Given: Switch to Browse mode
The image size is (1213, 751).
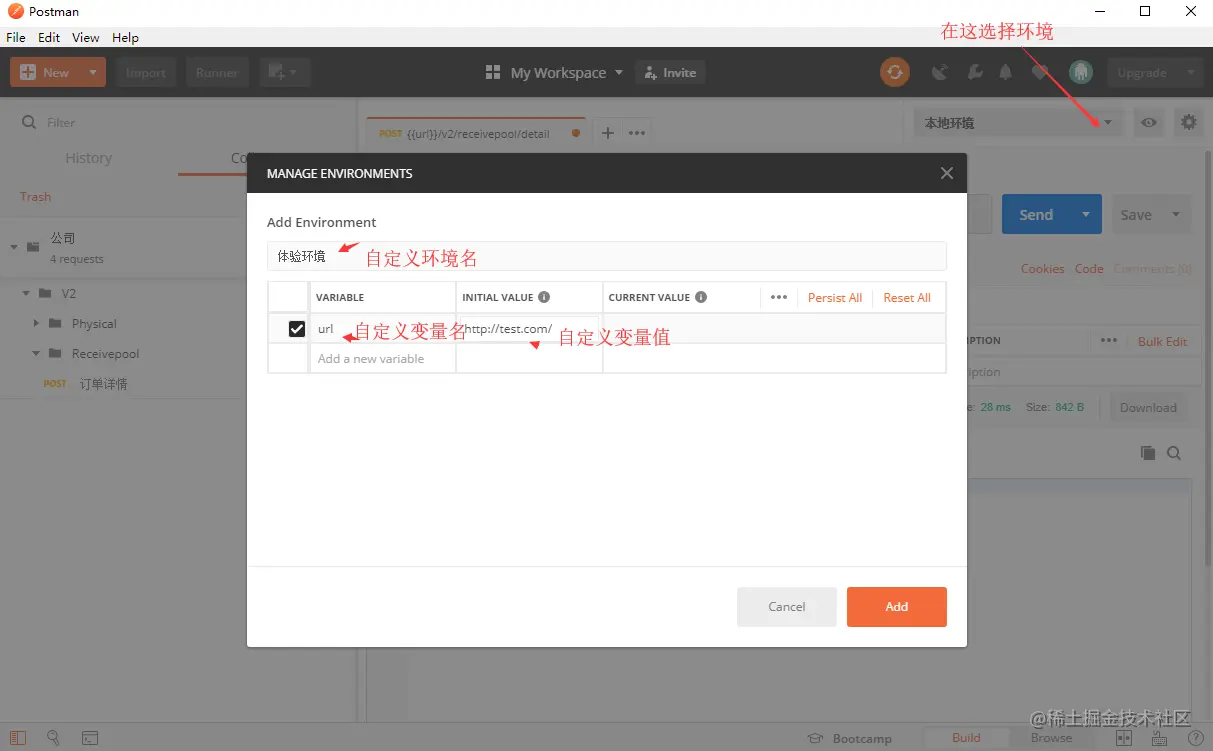Looking at the screenshot, I should [1051, 738].
